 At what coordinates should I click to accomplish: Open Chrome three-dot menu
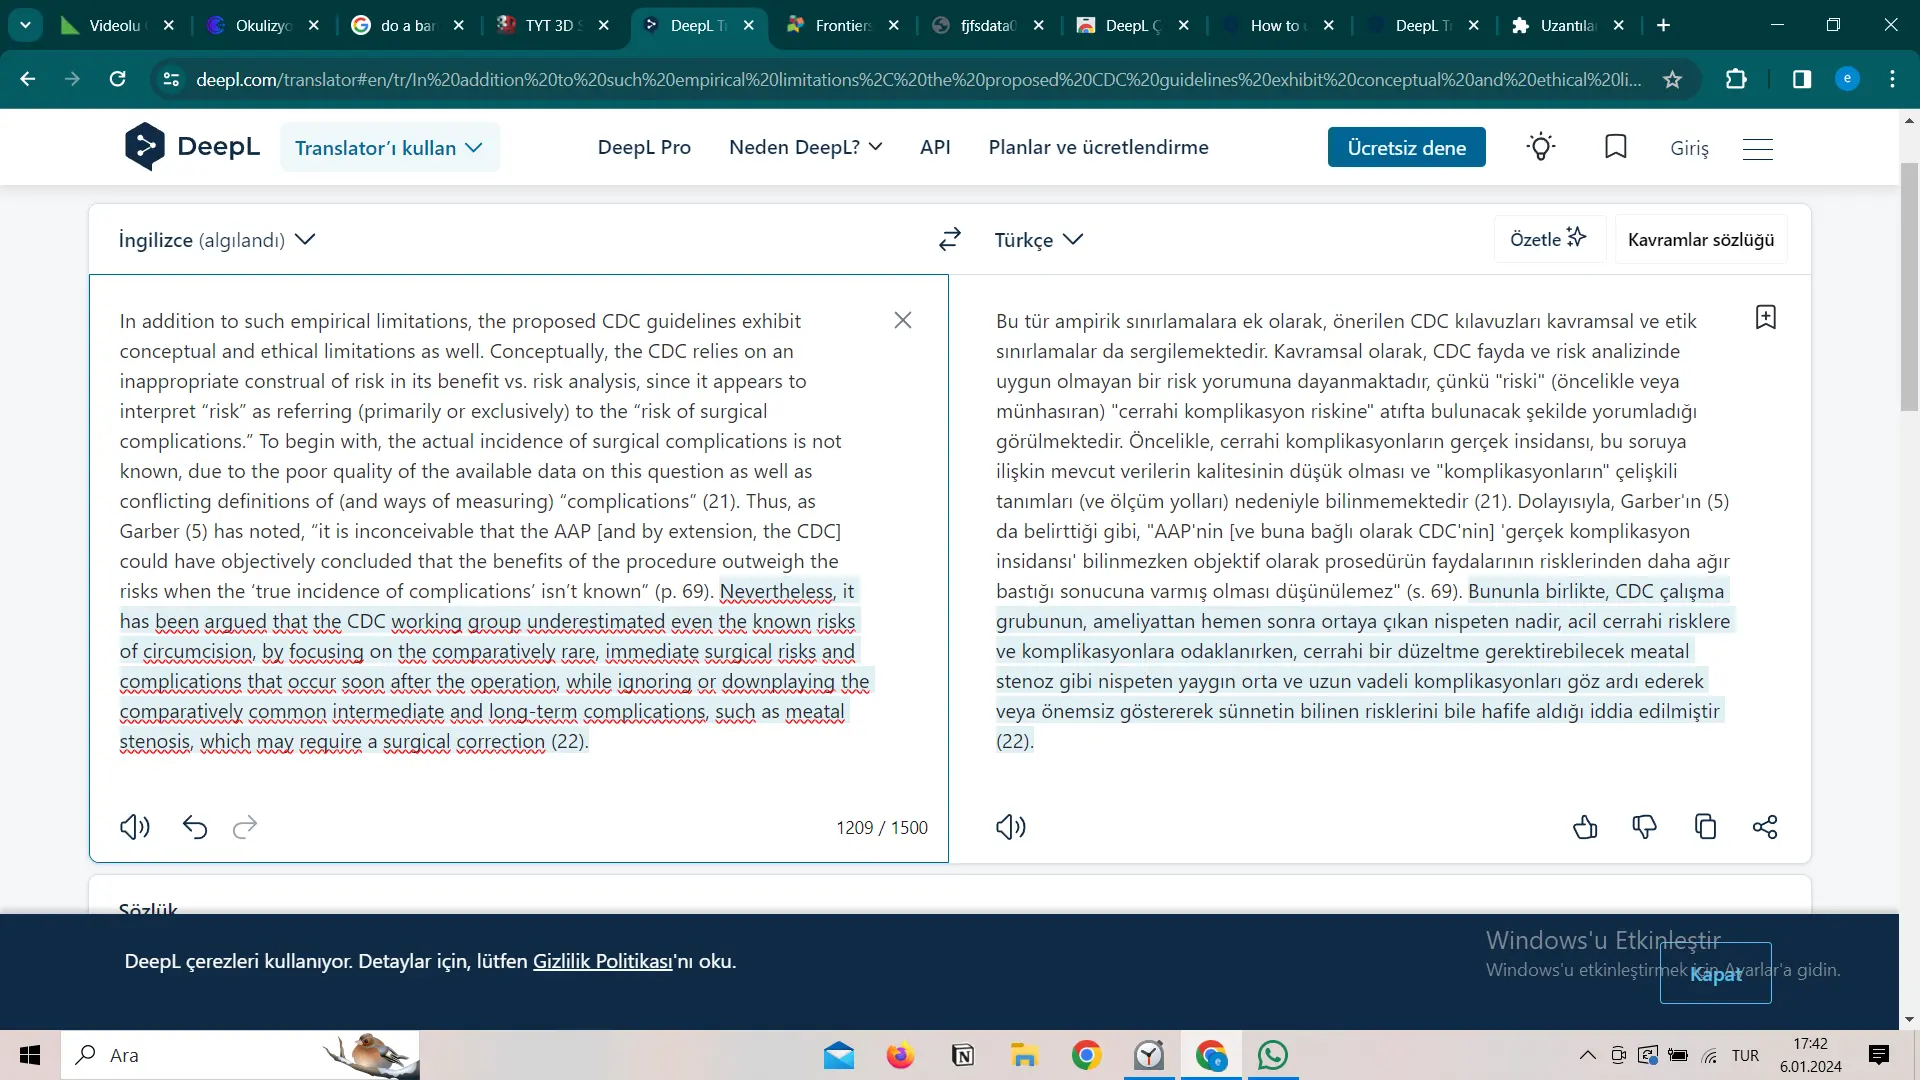point(1892,79)
